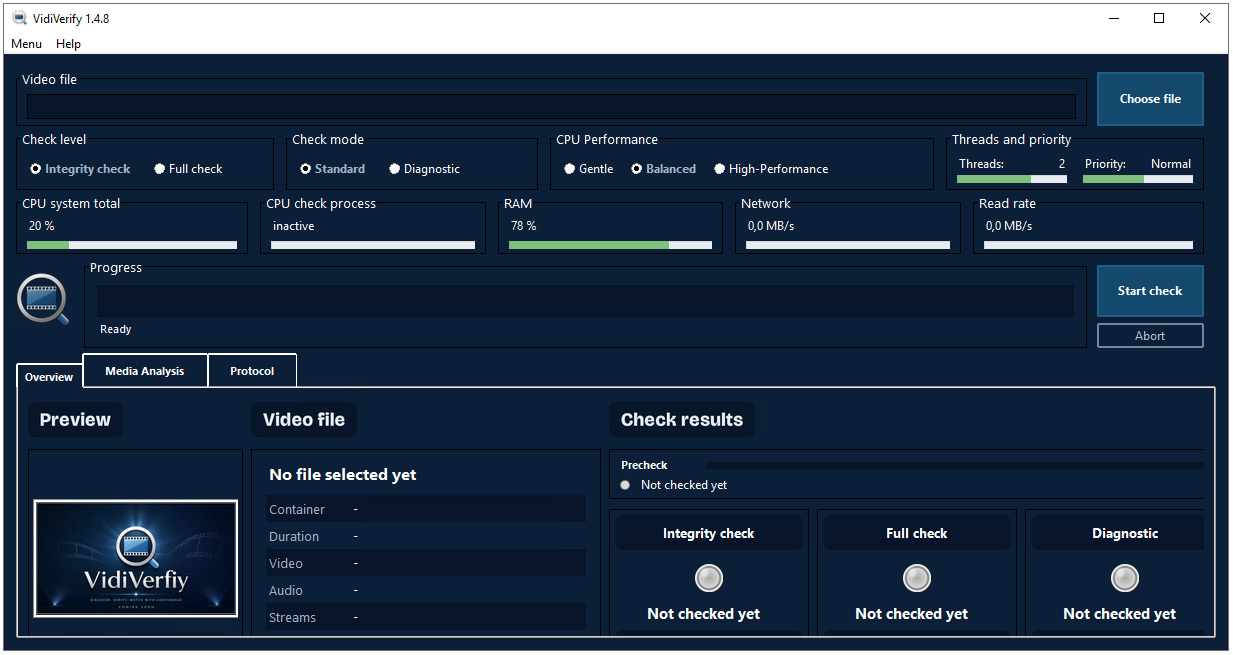This screenshot has width=1233, height=655.
Task: Click the Preview heading
Action: pos(75,420)
